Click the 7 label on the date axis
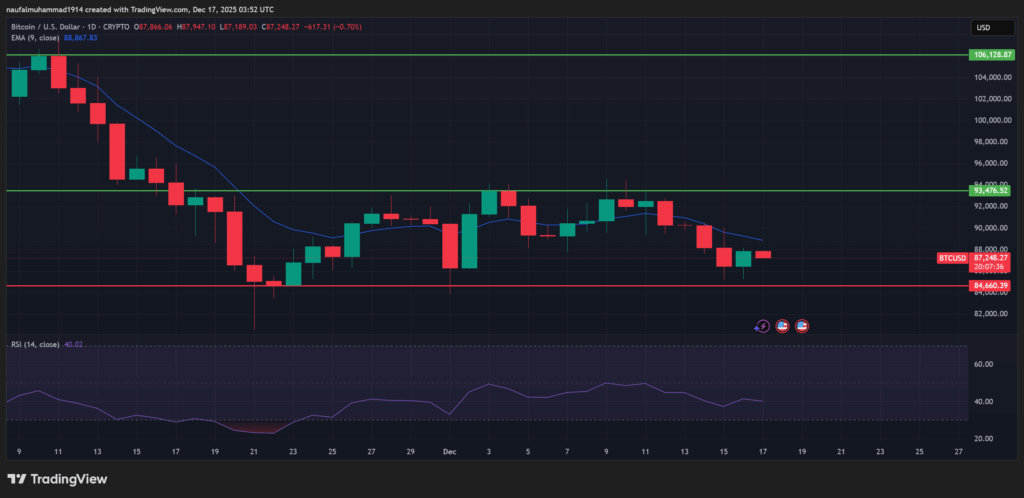The width and height of the screenshot is (1024, 498). tap(567, 451)
